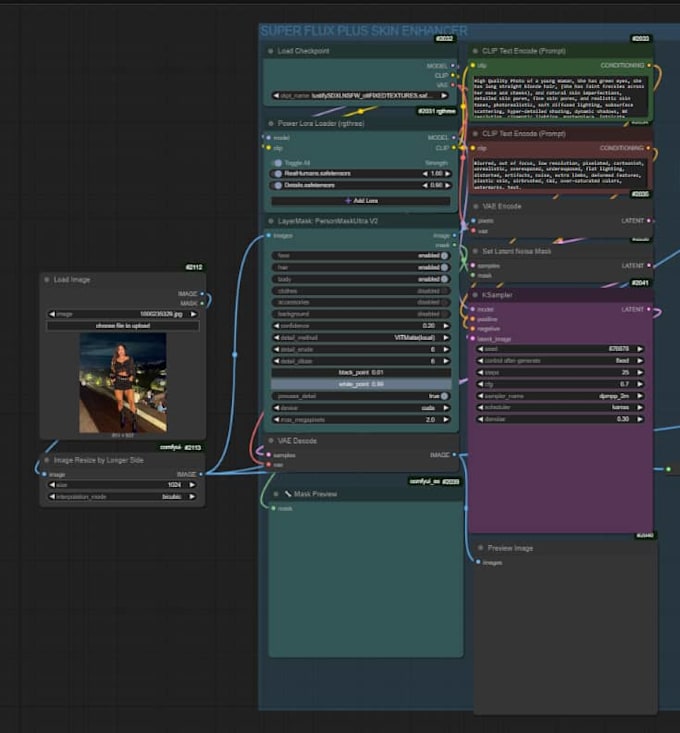Open the interpolation_mode bicubic dropdown
This screenshot has width=680, height=733.
click(122, 496)
